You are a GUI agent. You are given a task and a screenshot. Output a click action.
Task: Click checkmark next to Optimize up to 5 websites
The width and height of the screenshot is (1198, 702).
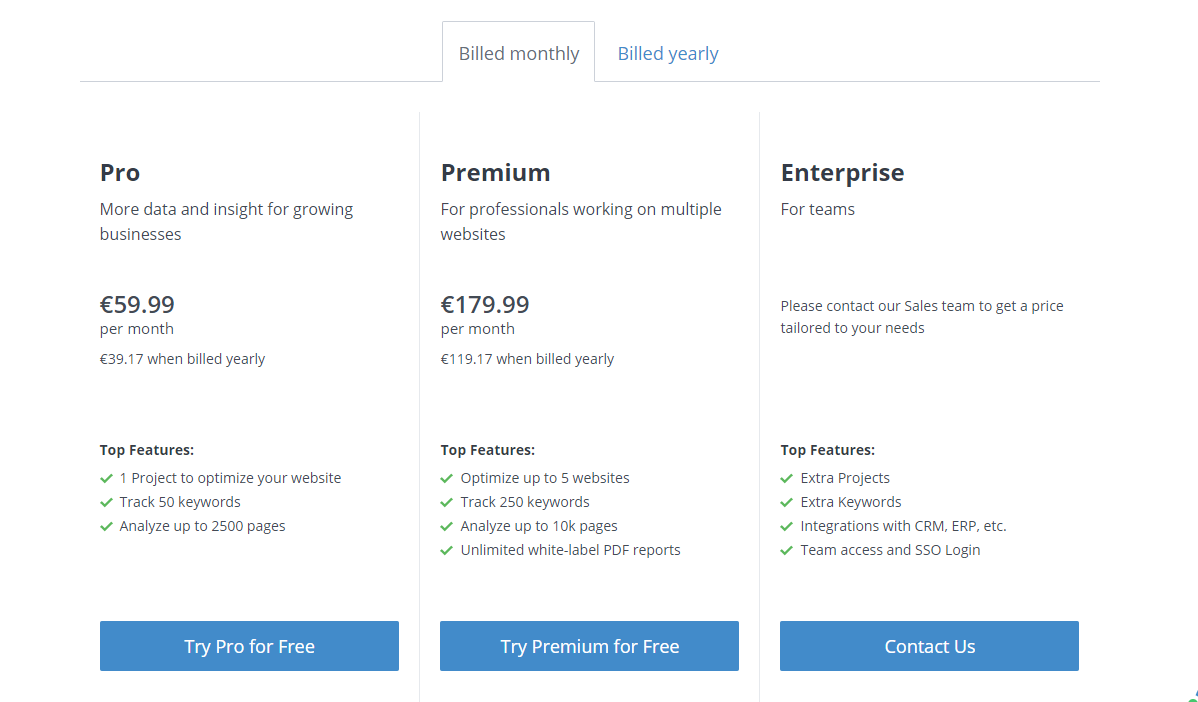447,479
